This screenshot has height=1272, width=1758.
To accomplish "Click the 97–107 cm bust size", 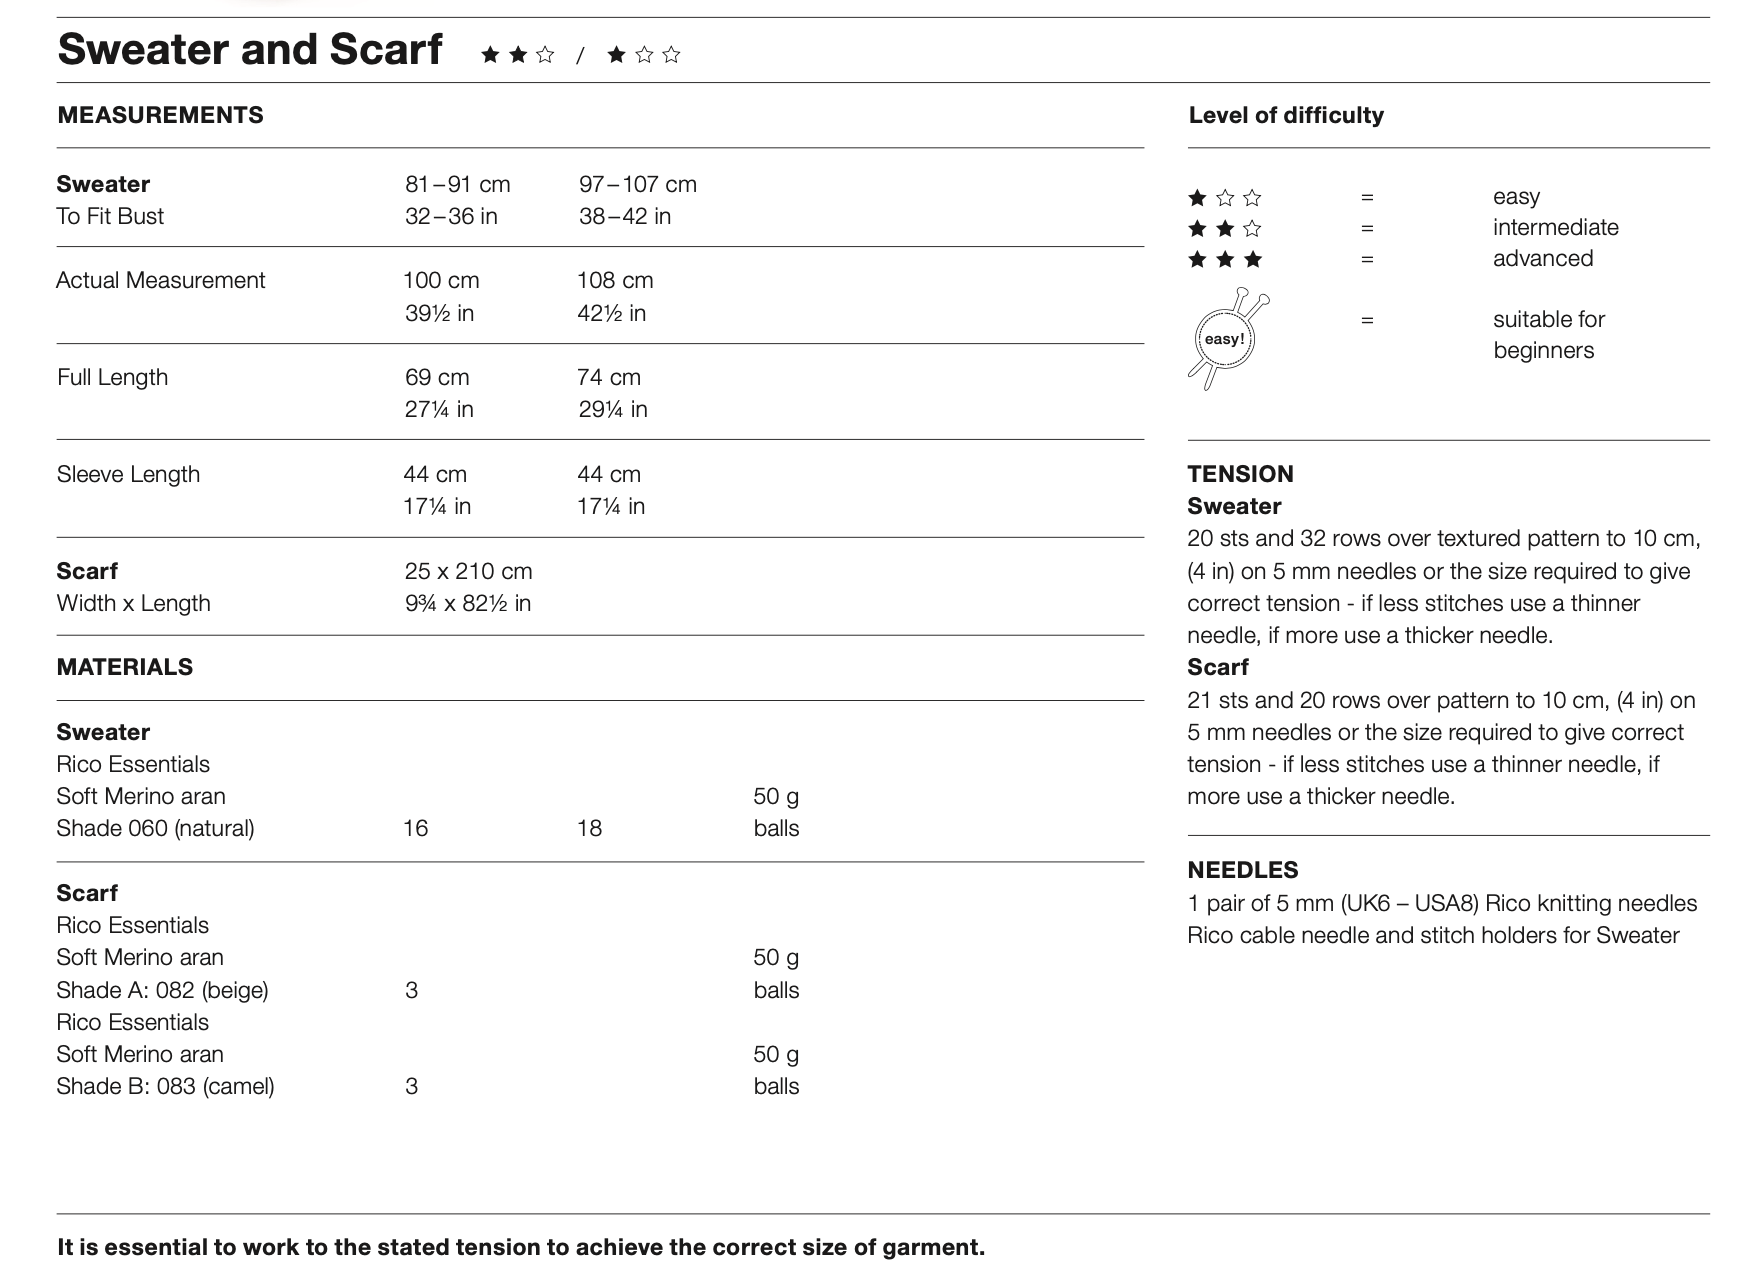I will point(637,184).
